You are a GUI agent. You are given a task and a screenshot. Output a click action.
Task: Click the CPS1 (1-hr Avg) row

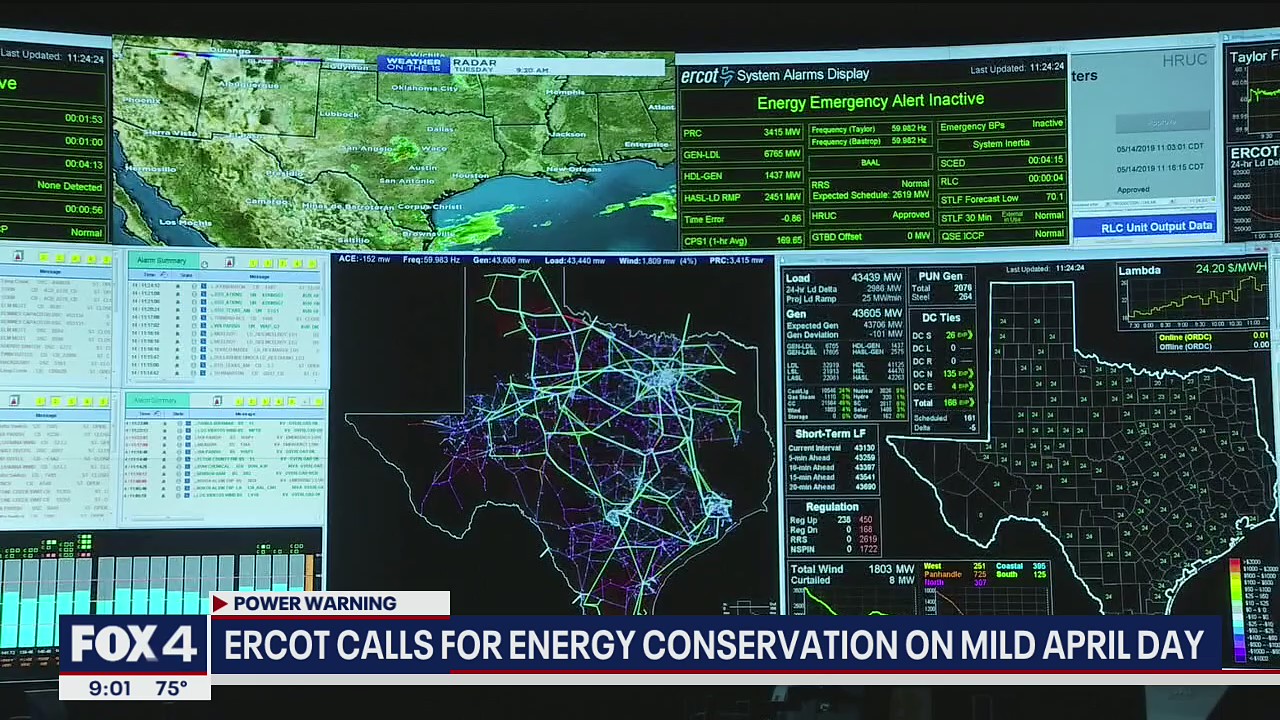click(x=742, y=241)
